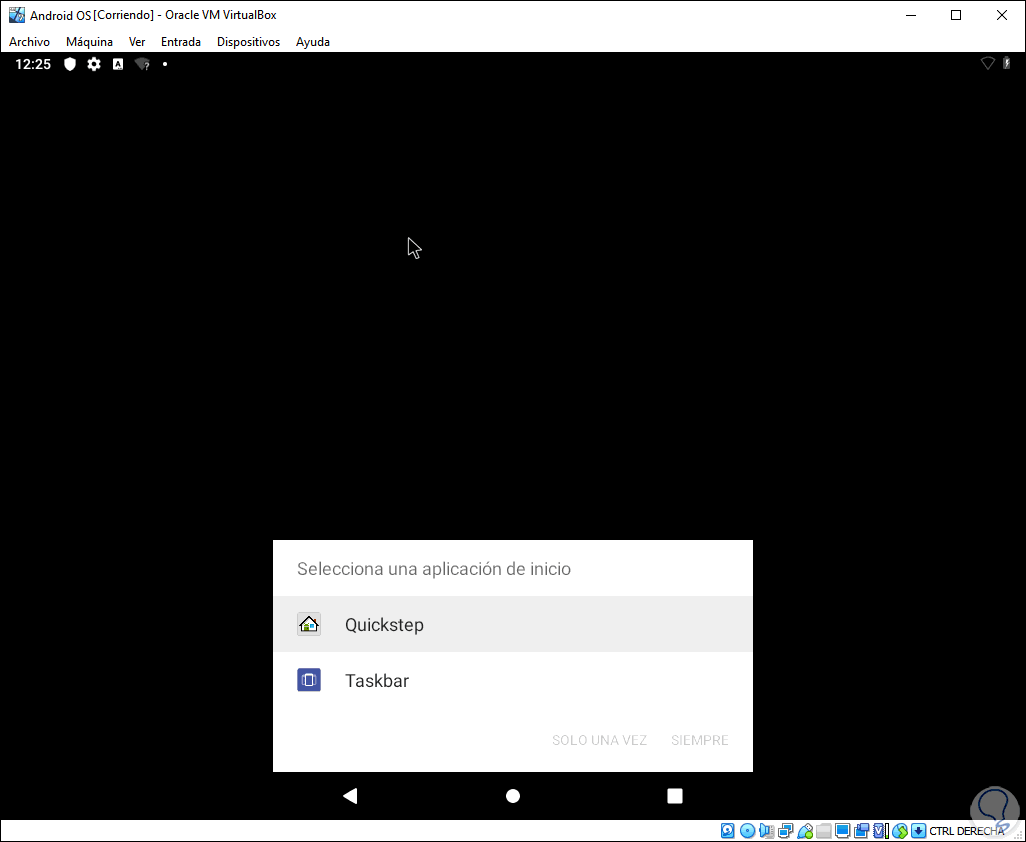Open the Entrada menu

pyautogui.click(x=181, y=42)
